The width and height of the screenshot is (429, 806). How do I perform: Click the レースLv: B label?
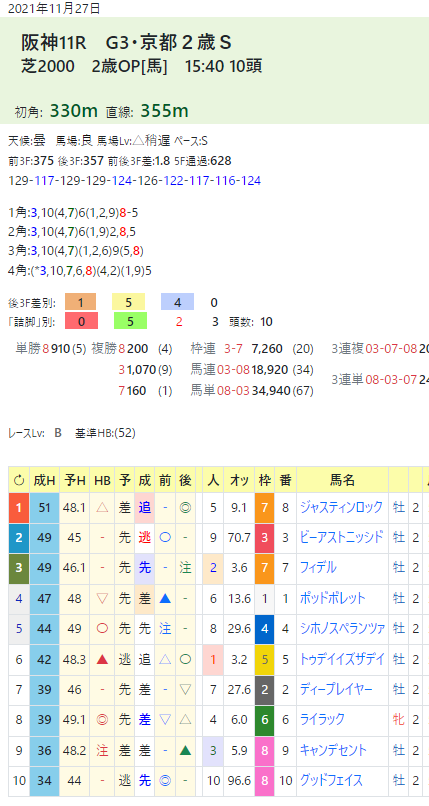35,433
